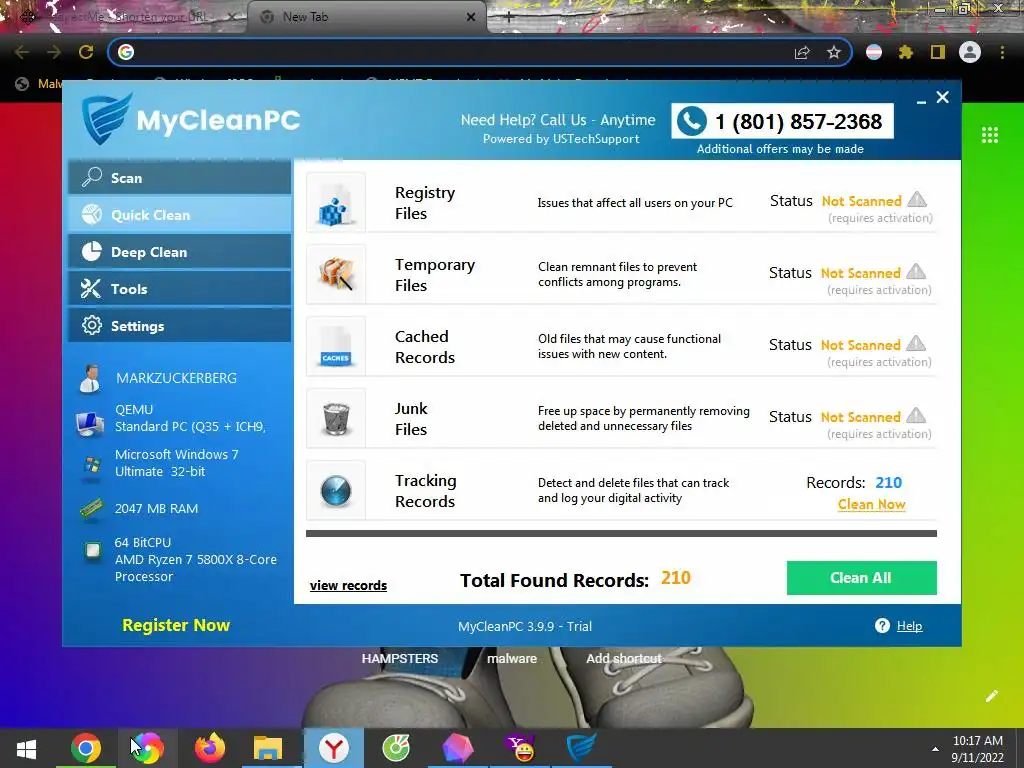Viewport: 1024px width, 768px height.
Task: Open the Tools section
Action: coord(180,289)
